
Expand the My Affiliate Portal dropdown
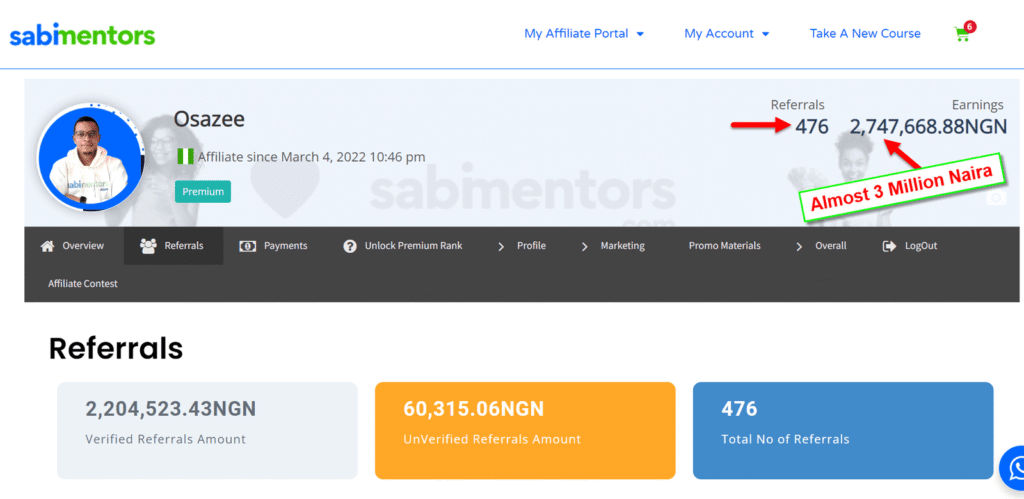(x=584, y=34)
